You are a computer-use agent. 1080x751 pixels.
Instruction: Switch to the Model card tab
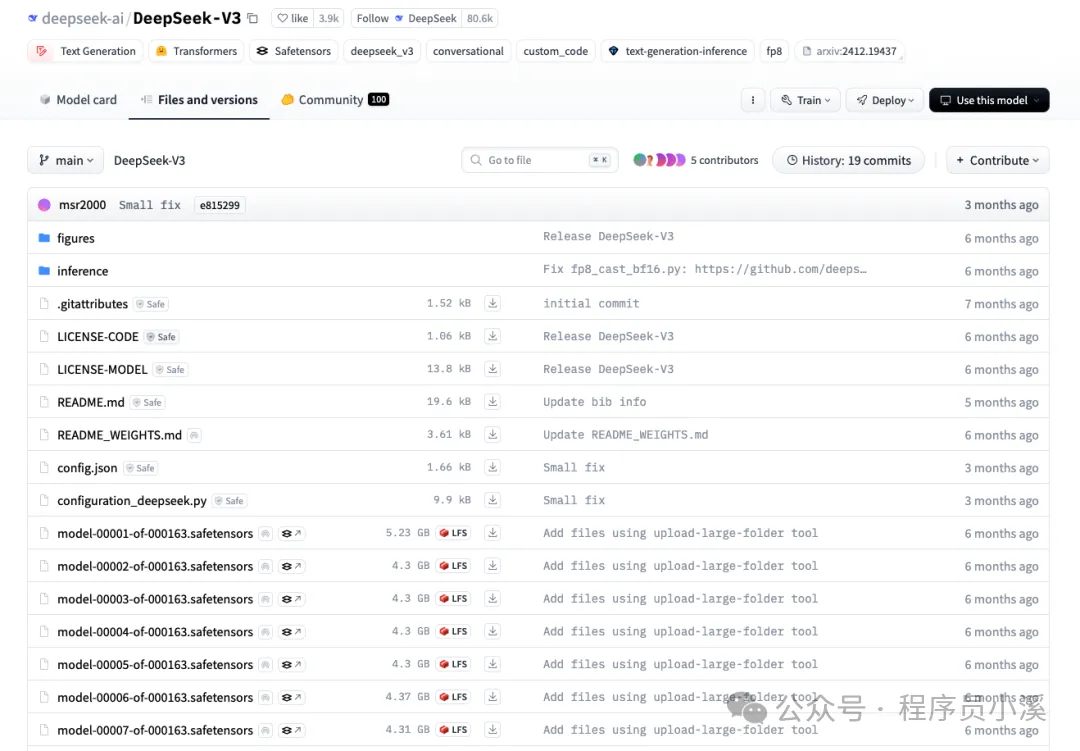pos(79,100)
